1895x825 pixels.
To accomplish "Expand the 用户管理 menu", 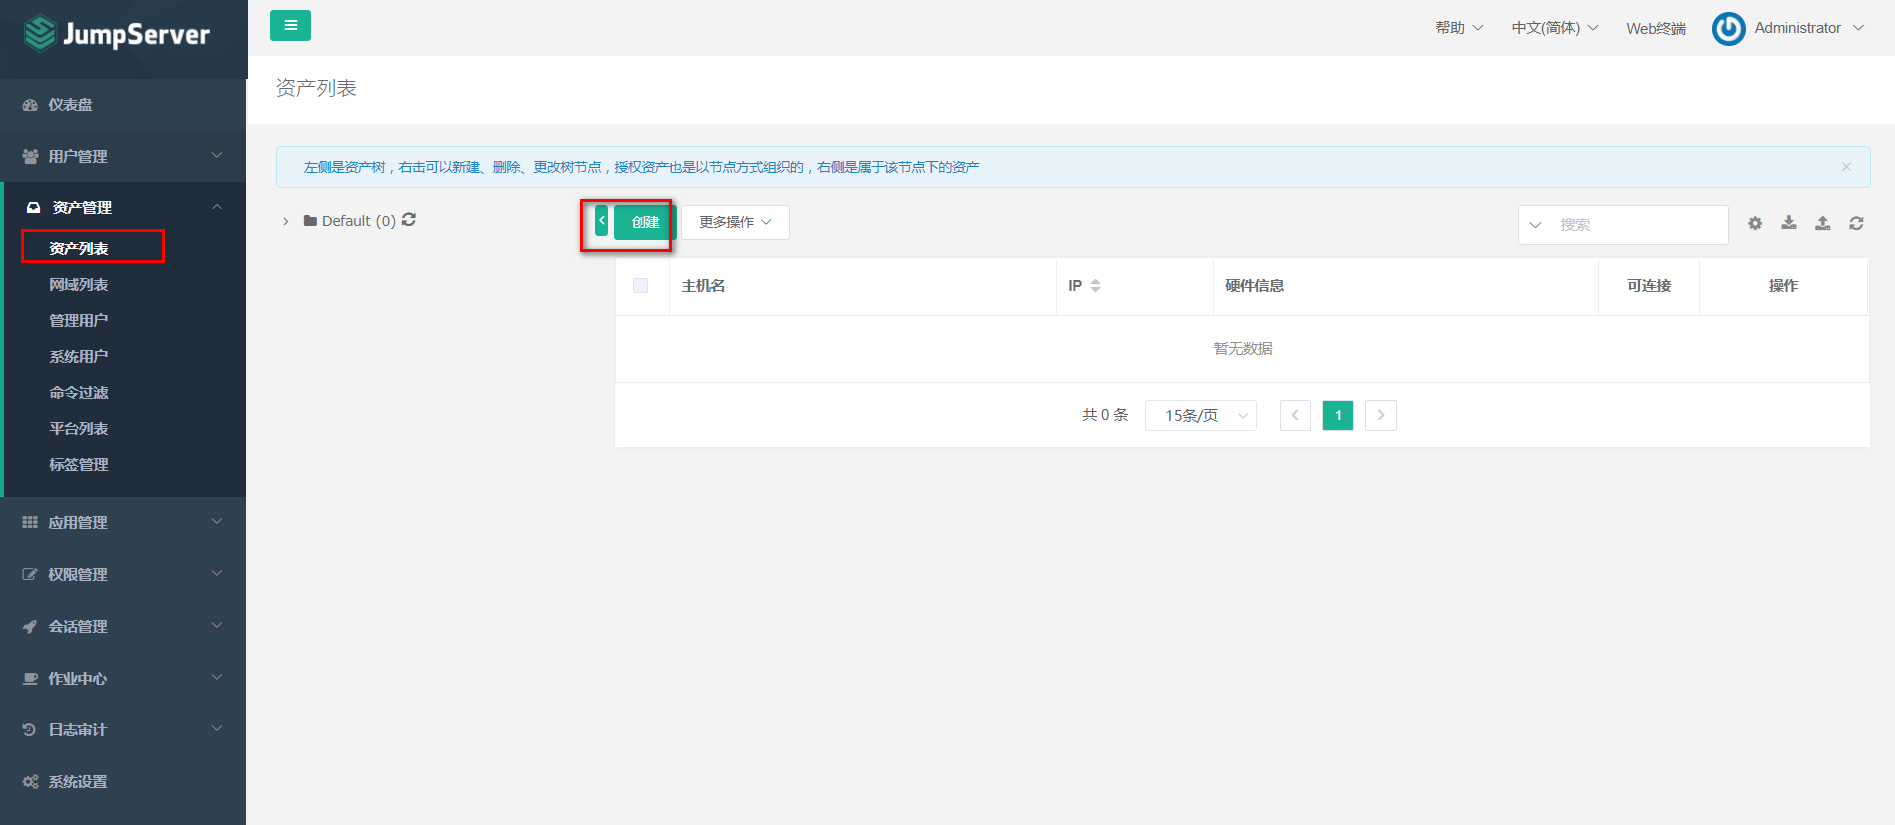I will (123, 156).
